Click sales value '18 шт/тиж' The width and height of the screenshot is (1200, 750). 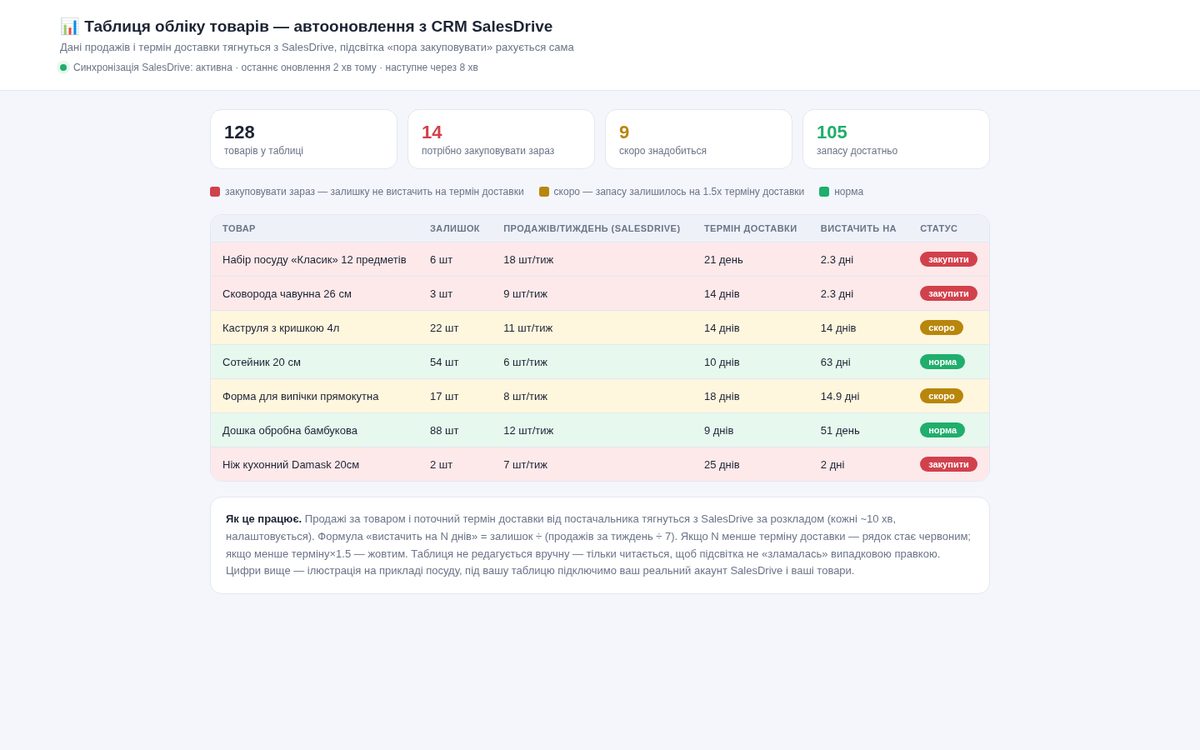(528, 259)
